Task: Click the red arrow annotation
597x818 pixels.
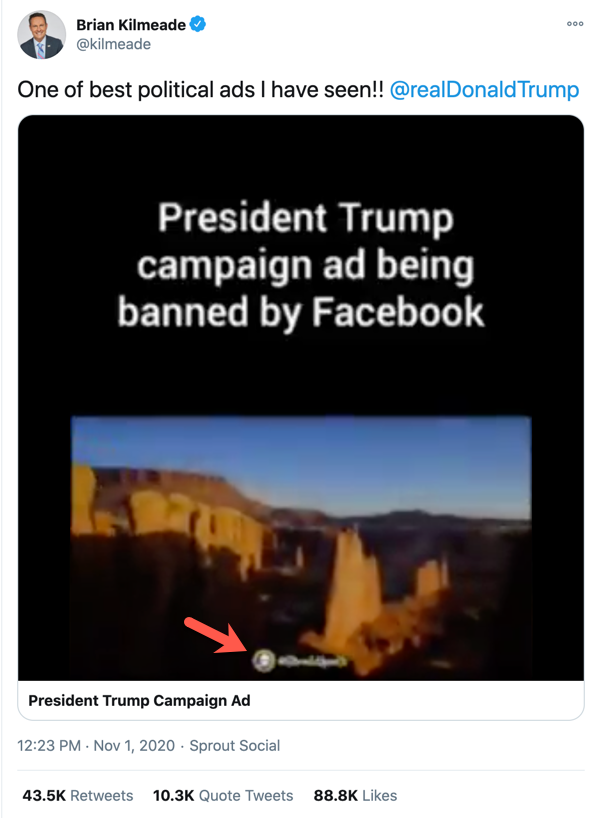Action: pos(215,635)
